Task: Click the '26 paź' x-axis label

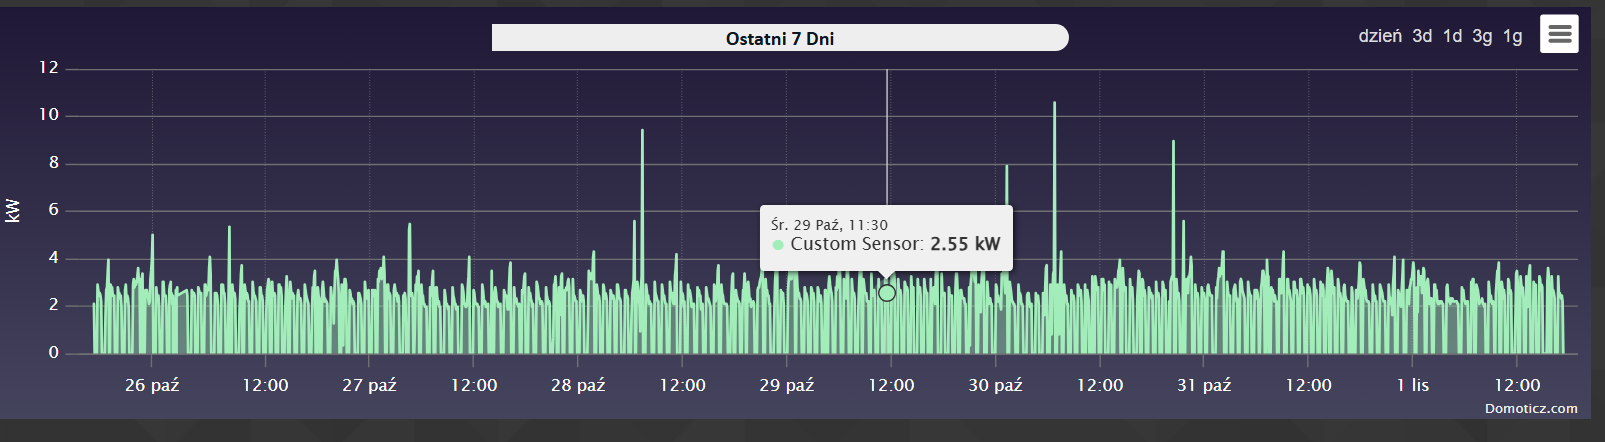Action: click(152, 385)
